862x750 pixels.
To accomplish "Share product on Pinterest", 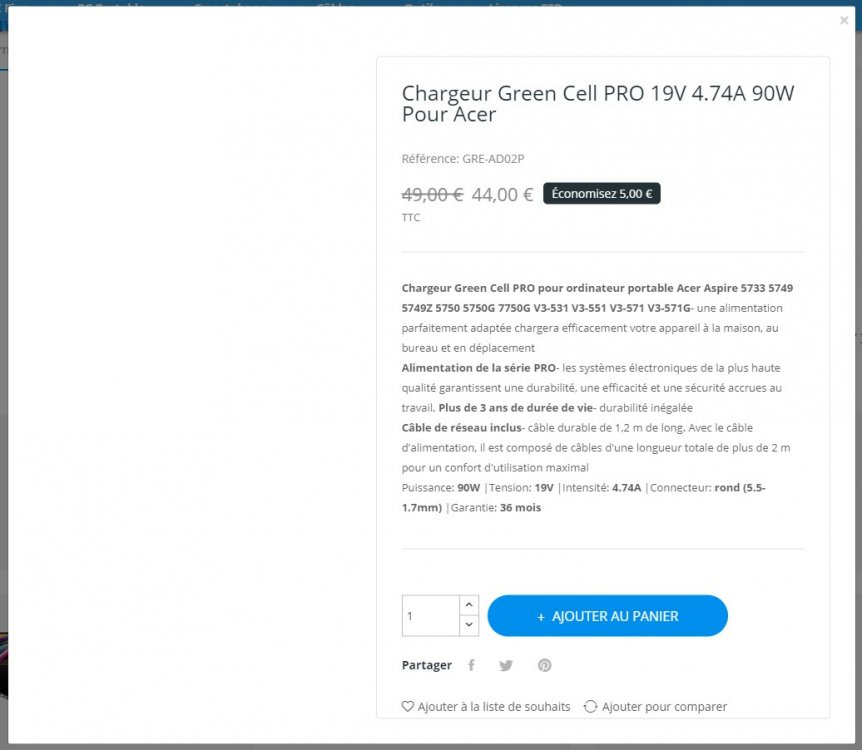I will tap(544, 665).
